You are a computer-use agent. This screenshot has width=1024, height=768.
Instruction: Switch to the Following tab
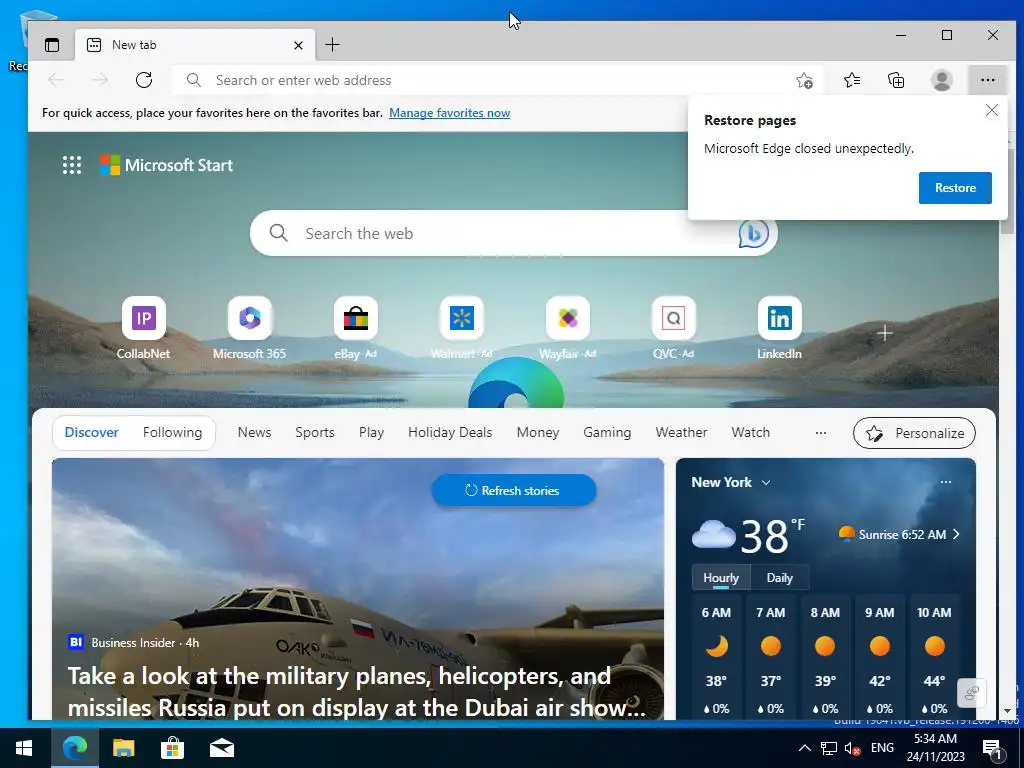pyautogui.click(x=172, y=432)
